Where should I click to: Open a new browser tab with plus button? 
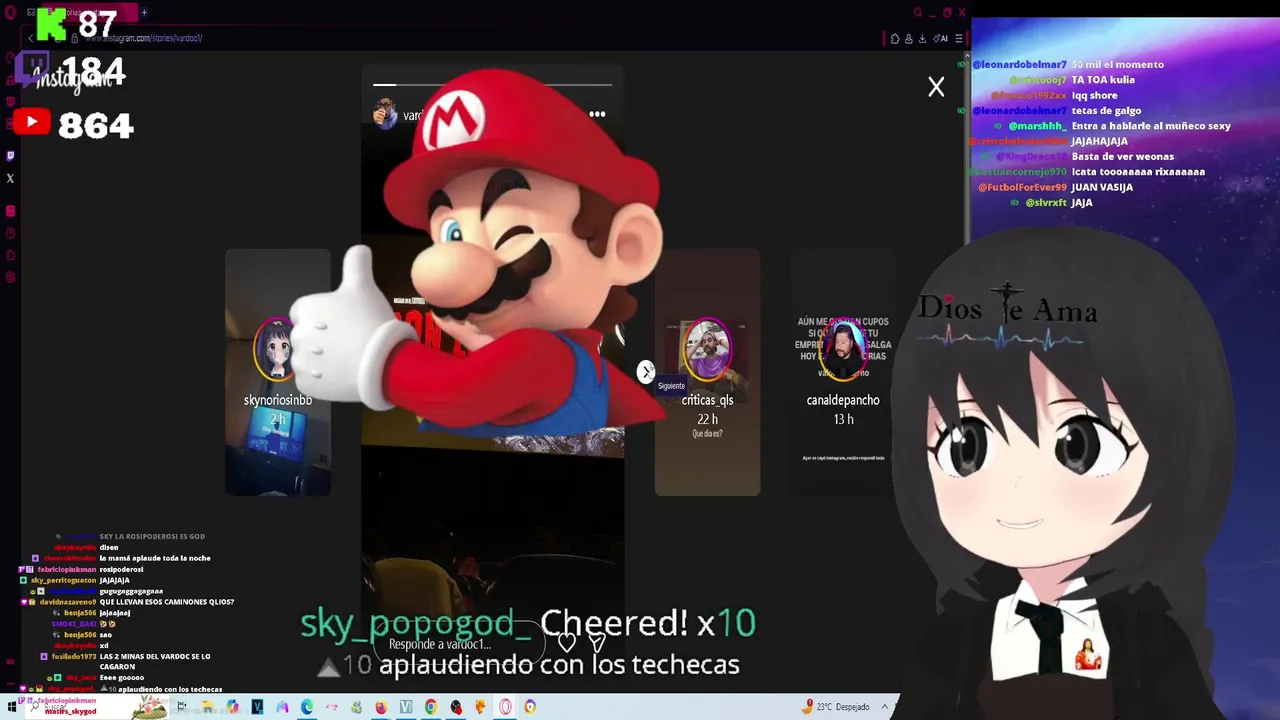coord(144,13)
